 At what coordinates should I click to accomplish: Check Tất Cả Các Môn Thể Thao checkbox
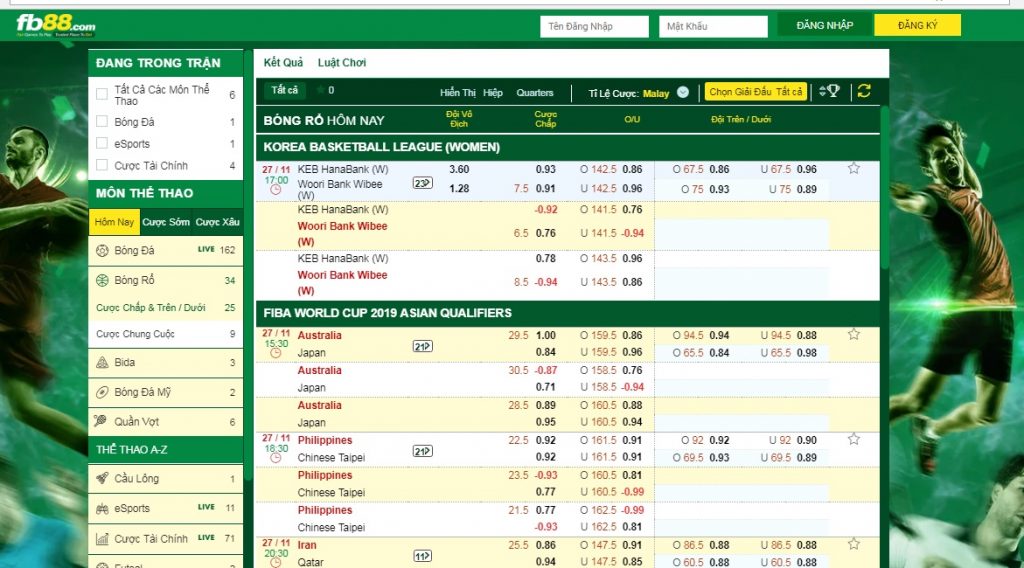click(x=102, y=94)
